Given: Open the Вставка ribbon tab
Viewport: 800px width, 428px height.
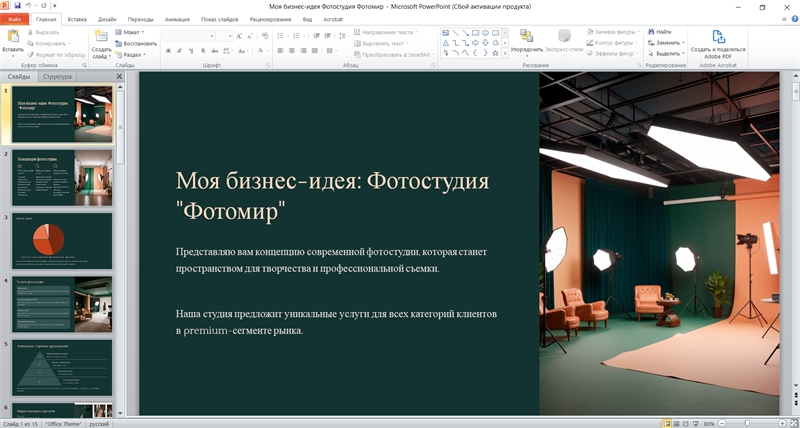Looking at the screenshot, I should 77,19.
